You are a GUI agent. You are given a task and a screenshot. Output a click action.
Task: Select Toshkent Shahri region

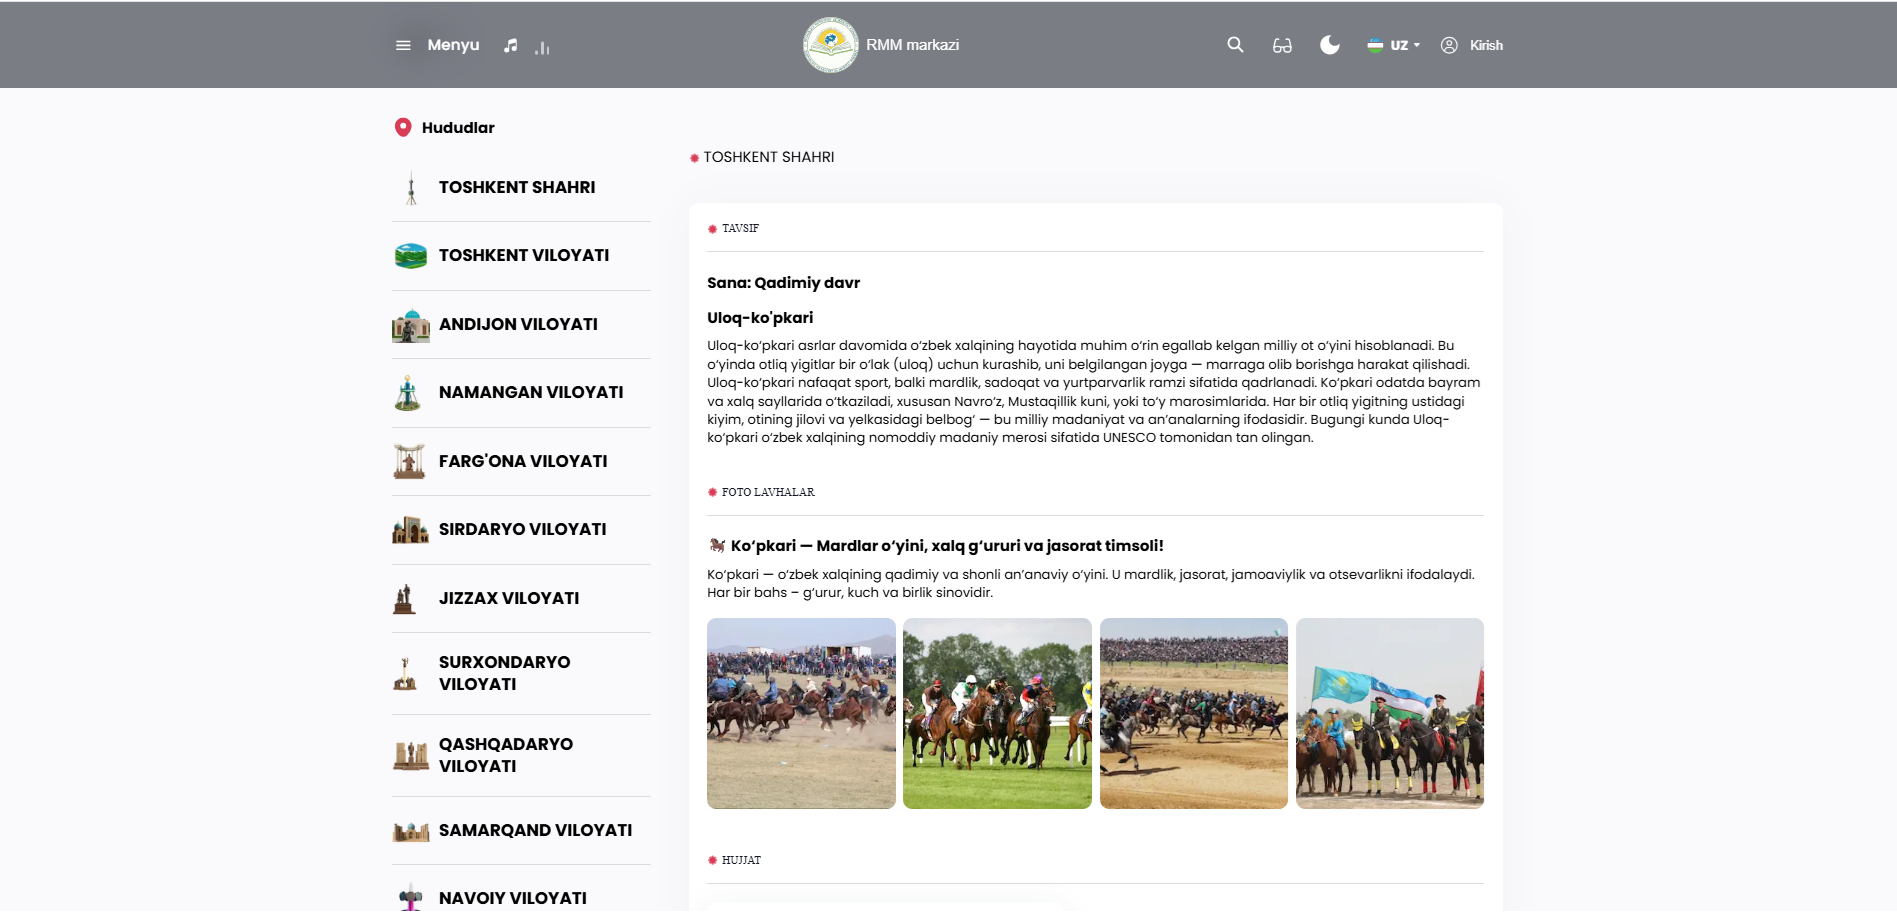(517, 187)
